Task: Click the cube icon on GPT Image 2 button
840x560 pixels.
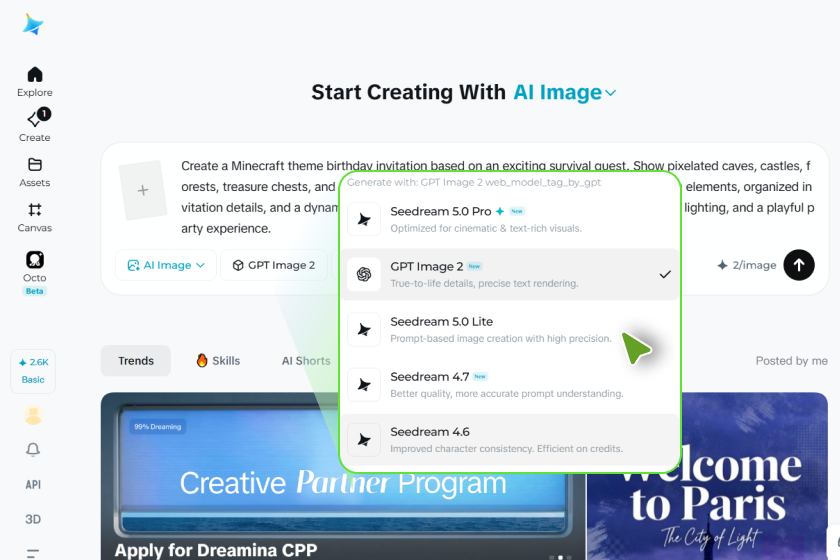Action: point(238,265)
